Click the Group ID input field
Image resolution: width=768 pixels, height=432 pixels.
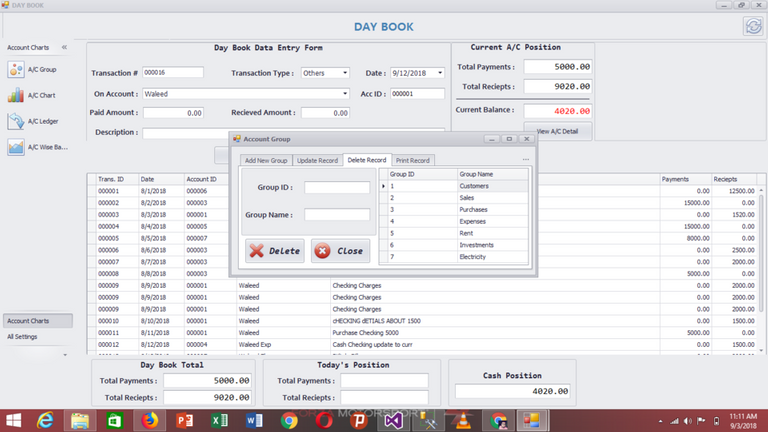(337, 187)
